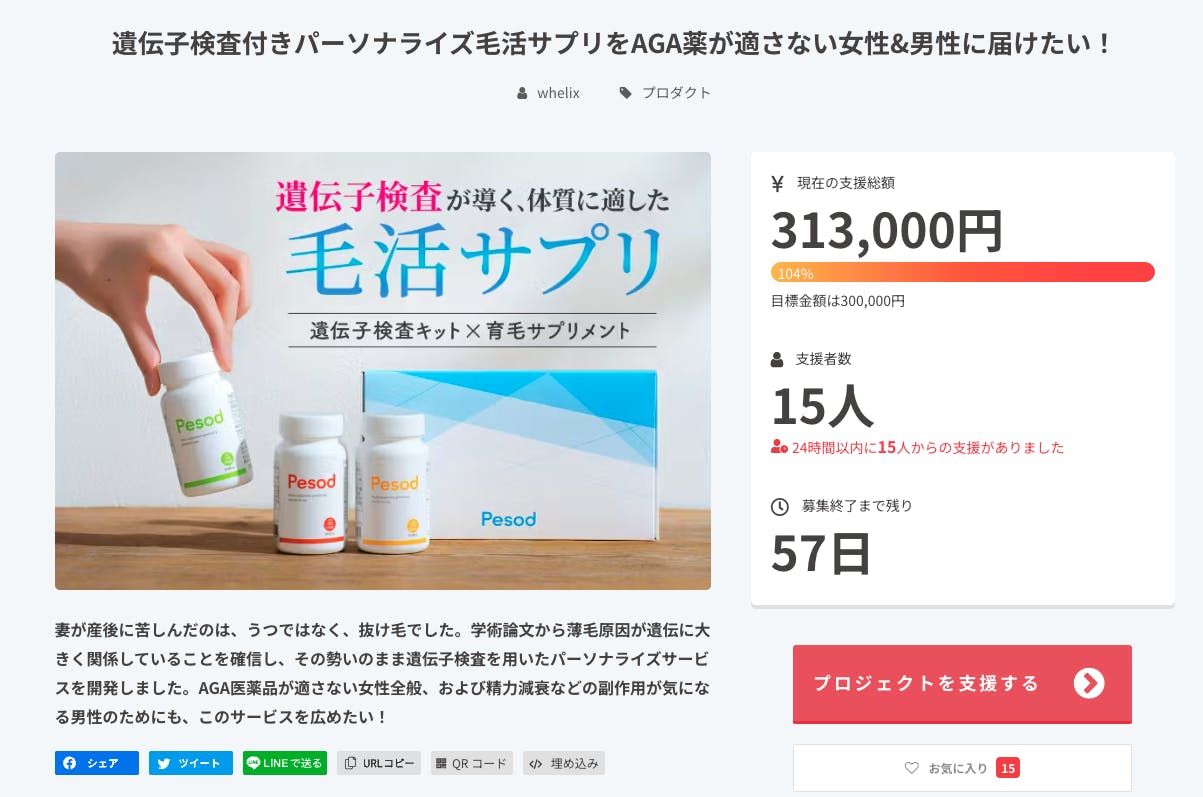Click the user icon beside whelix

point(522,93)
